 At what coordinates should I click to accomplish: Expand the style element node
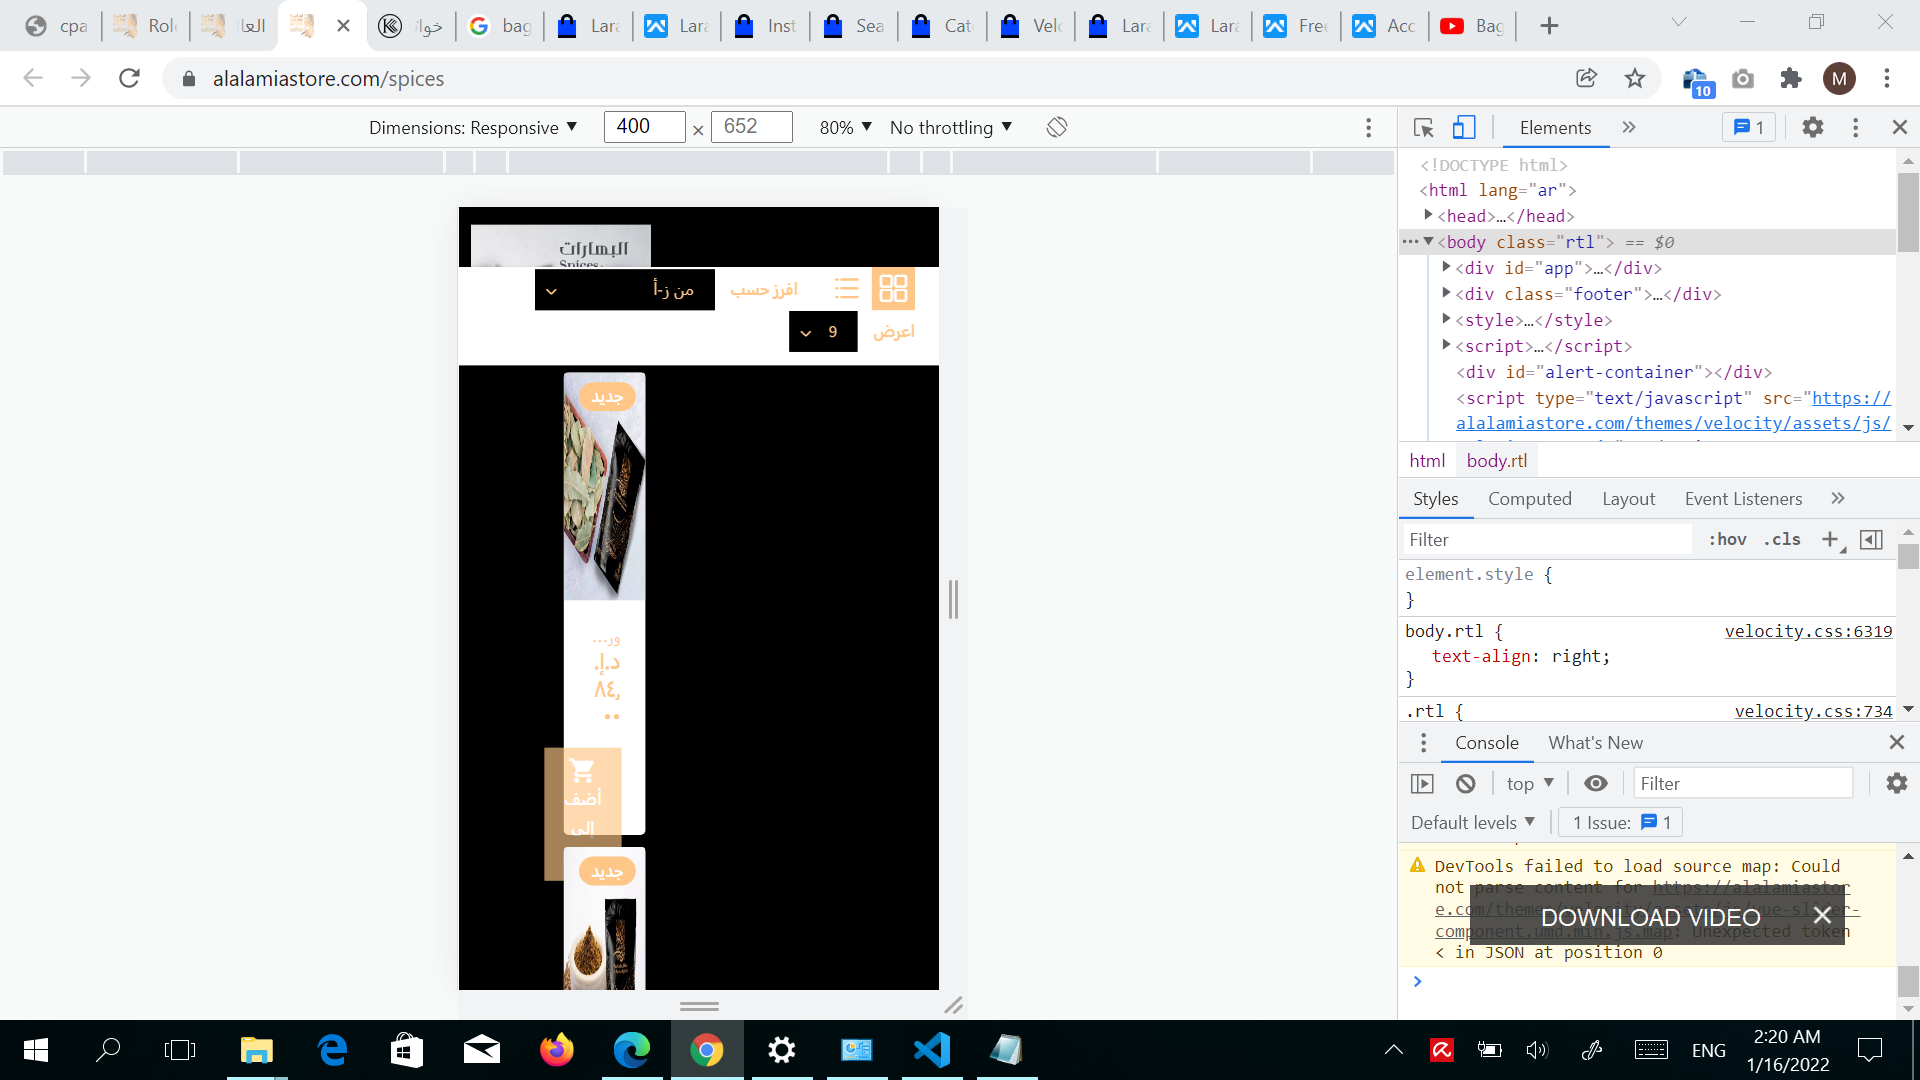[1447, 319]
